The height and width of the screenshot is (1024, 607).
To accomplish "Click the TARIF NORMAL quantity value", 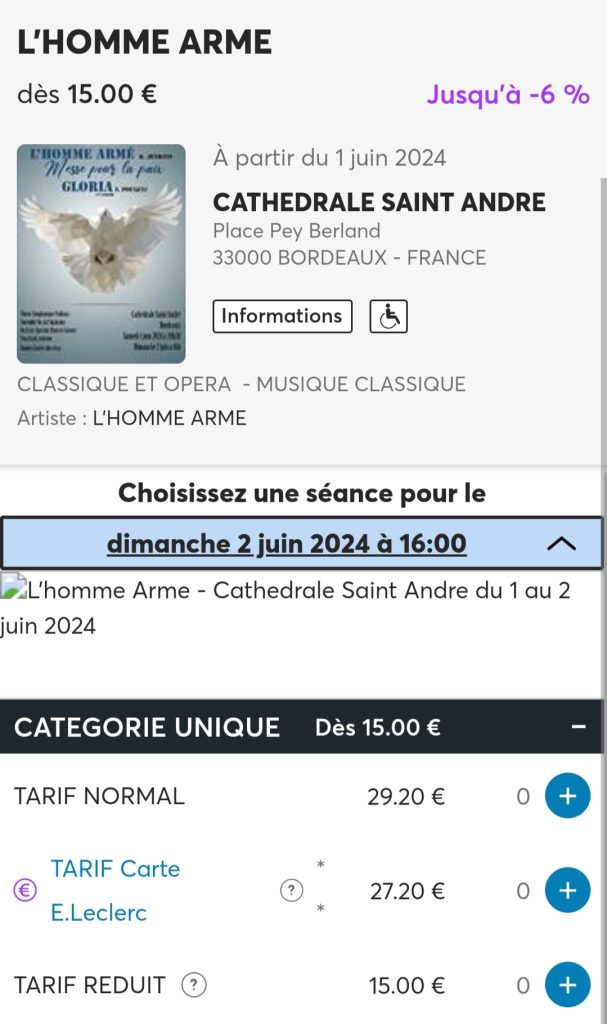I will [x=522, y=796].
